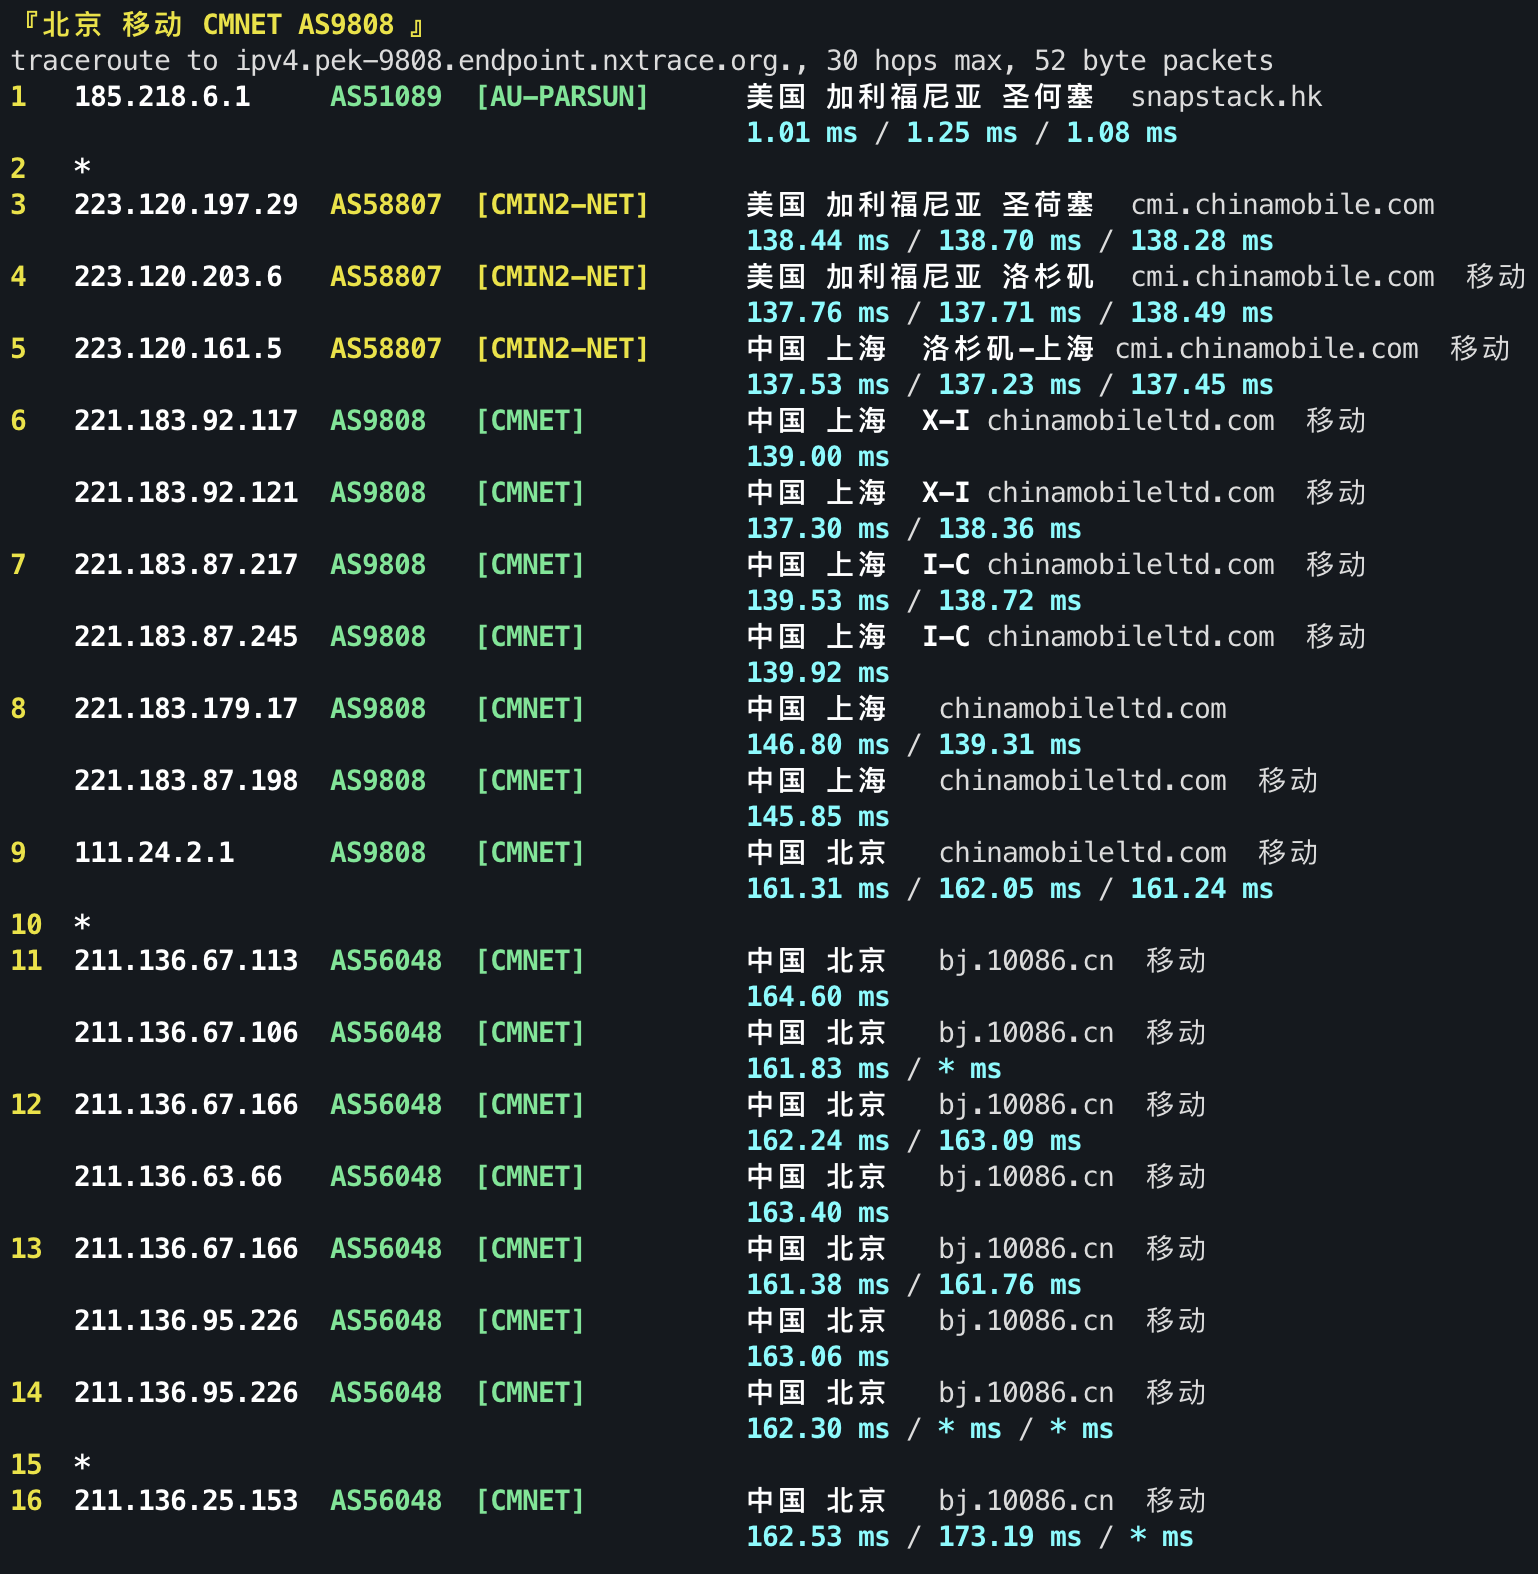
Task: Select latency 162.30 ms on hop 14
Action: click(818, 1429)
